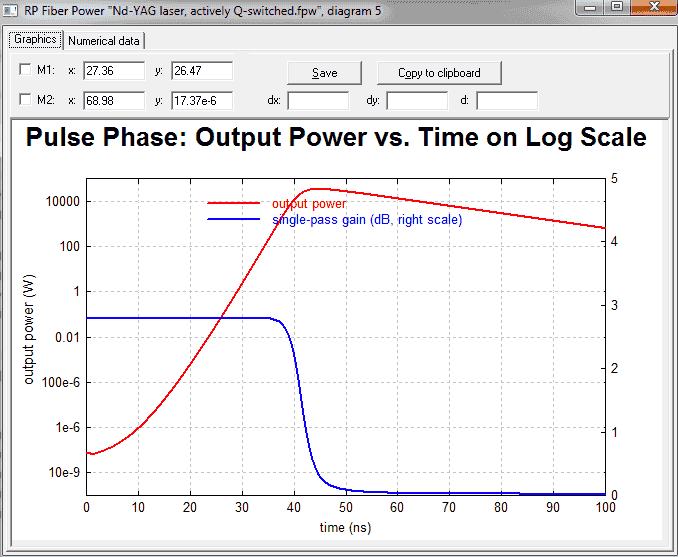The image size is (678, 557).
Task: Select the Graphics tab
Action: [x=35, y=39]
